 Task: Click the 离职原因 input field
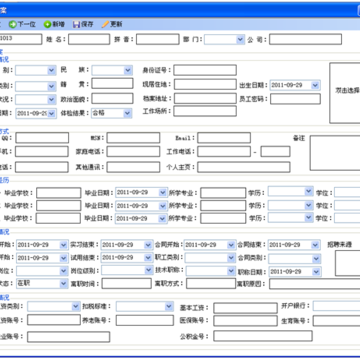315,284
